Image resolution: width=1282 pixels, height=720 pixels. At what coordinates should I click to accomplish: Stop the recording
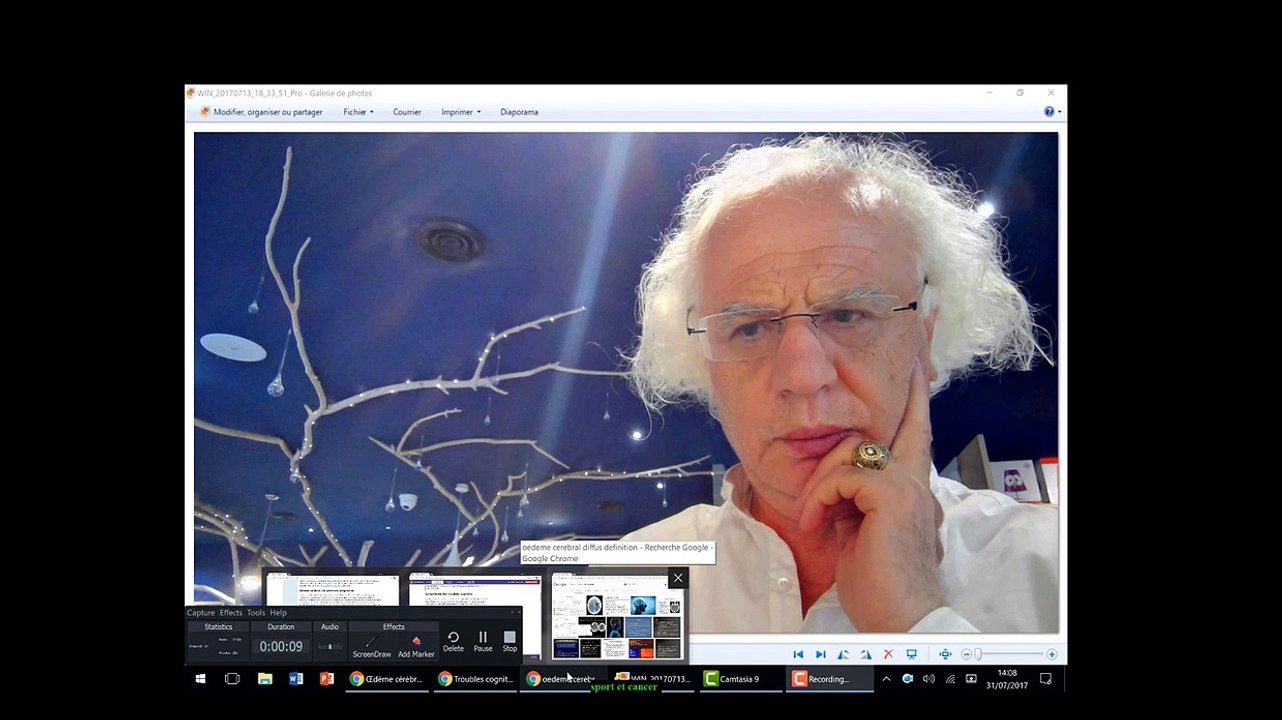(x=510, y=641)
